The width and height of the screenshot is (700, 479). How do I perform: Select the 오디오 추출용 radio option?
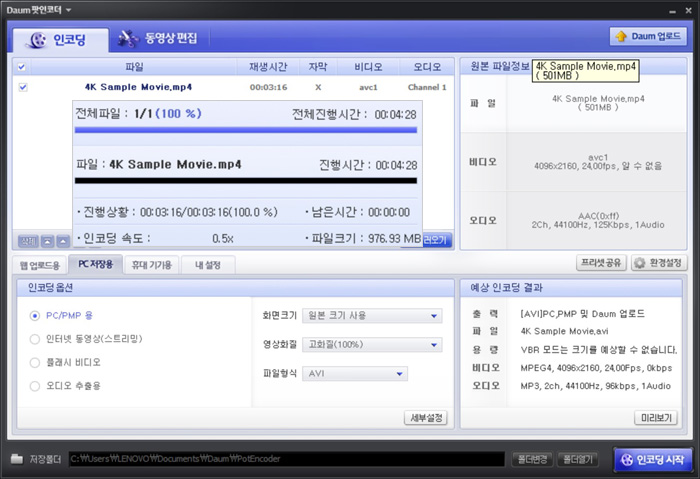coord(35,386)
